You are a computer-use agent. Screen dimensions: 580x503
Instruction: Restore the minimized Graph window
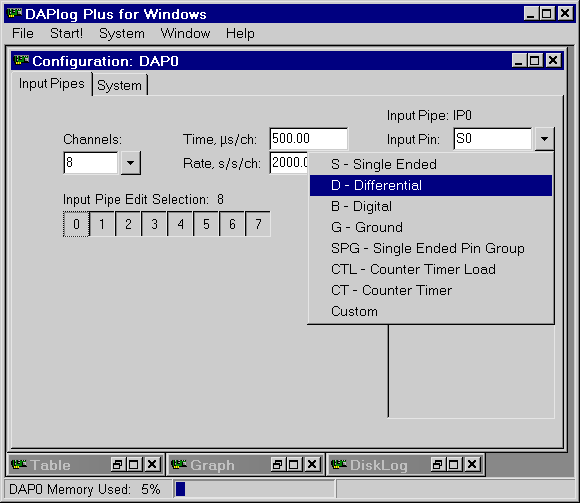[277, 465]
